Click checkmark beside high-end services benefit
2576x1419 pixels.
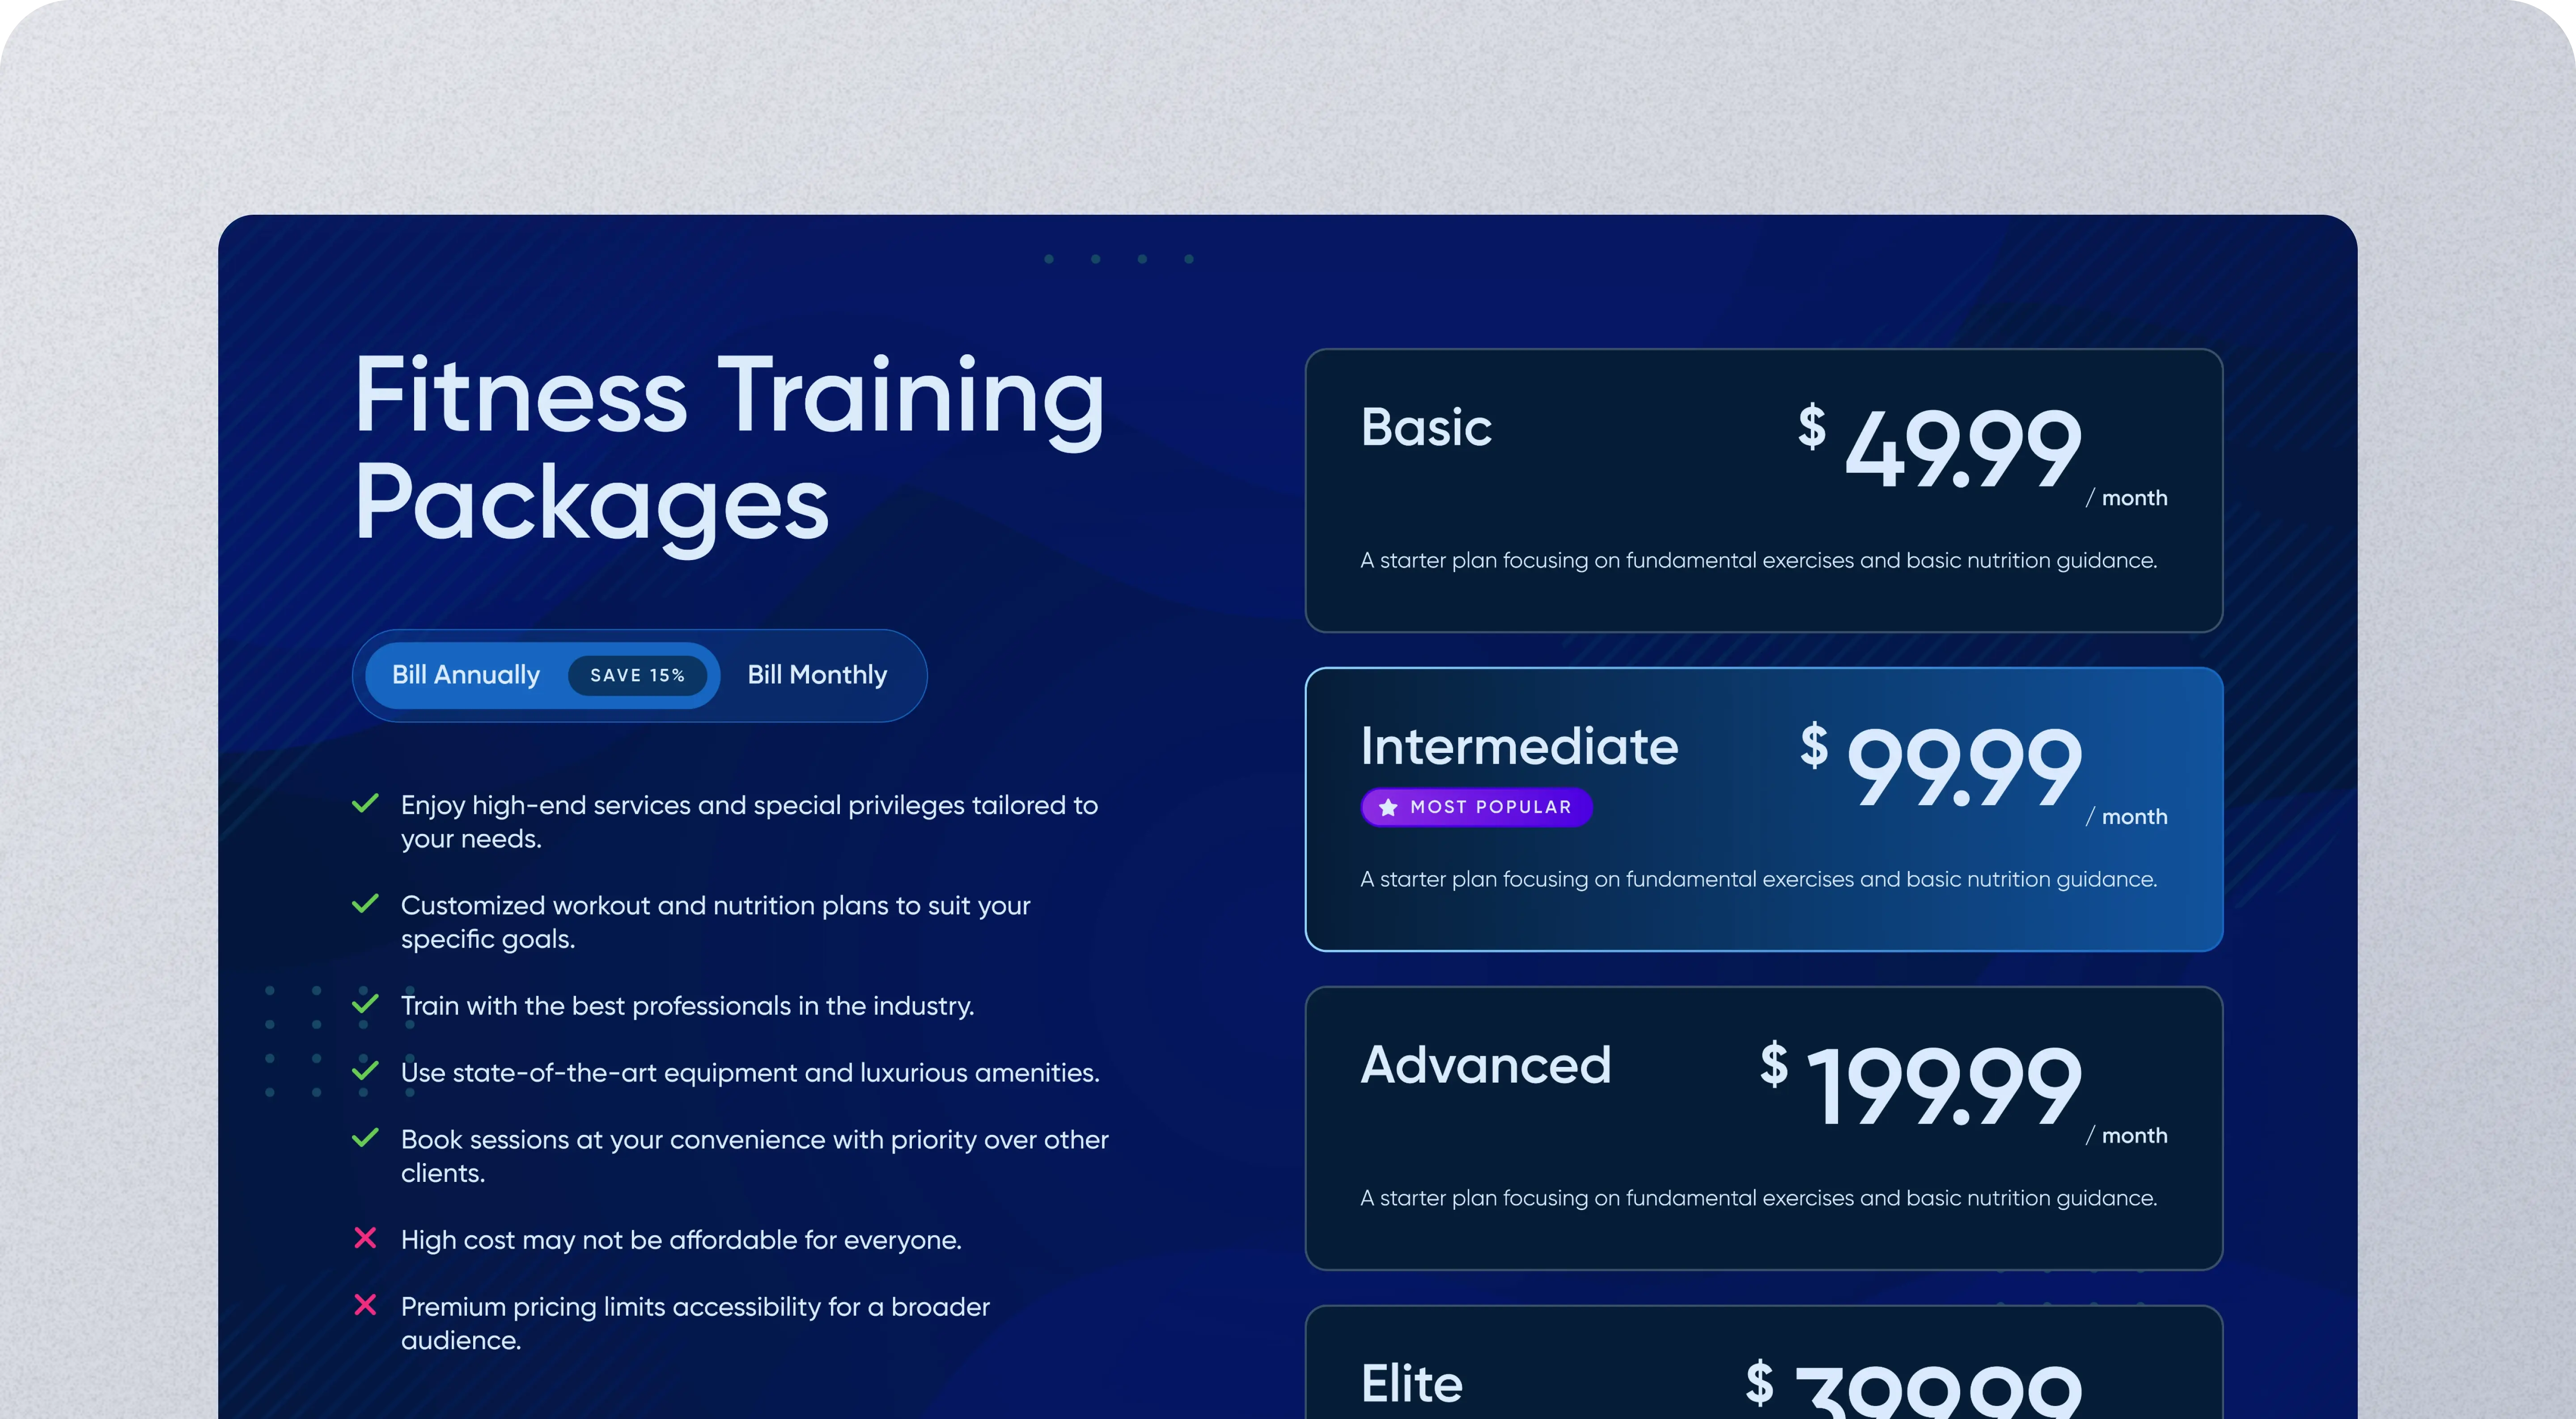click(x=365, y=803)
